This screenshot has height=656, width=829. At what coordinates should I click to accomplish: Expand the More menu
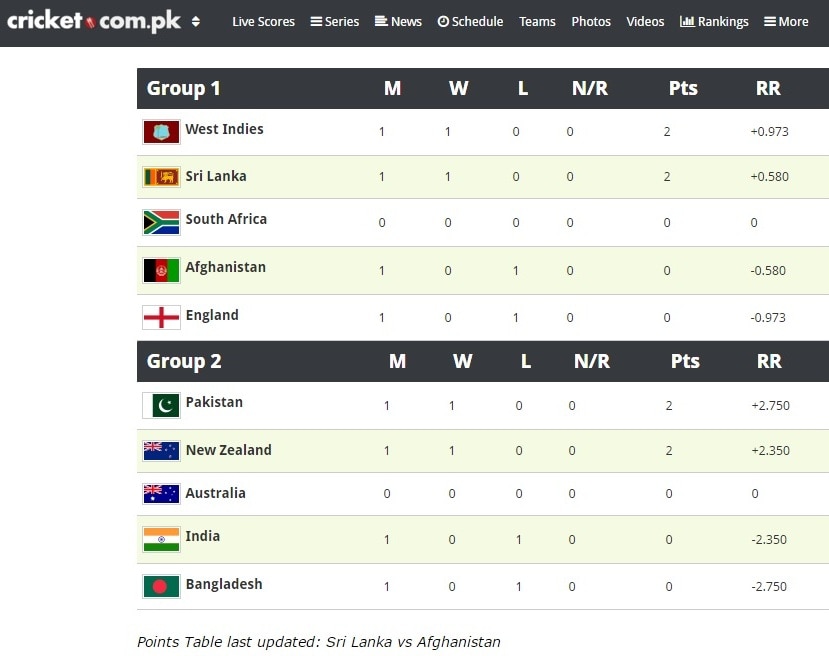[786, 22]
